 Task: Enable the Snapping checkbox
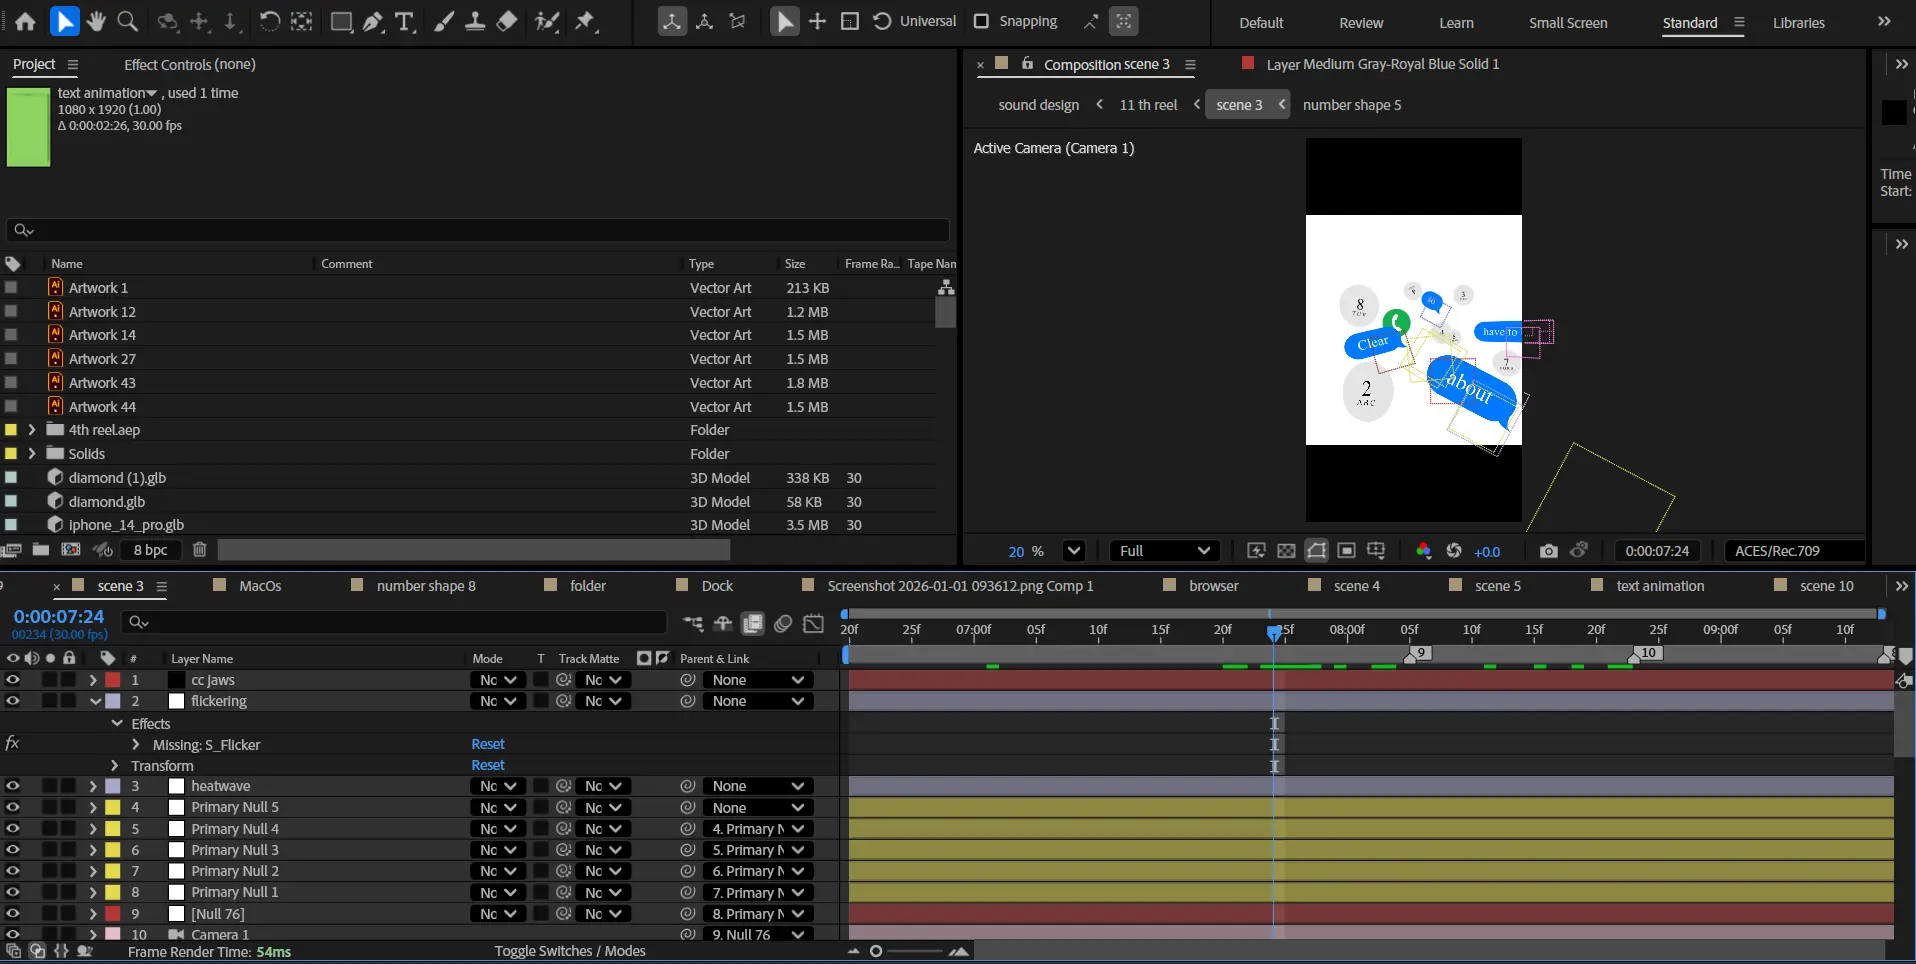981,21
